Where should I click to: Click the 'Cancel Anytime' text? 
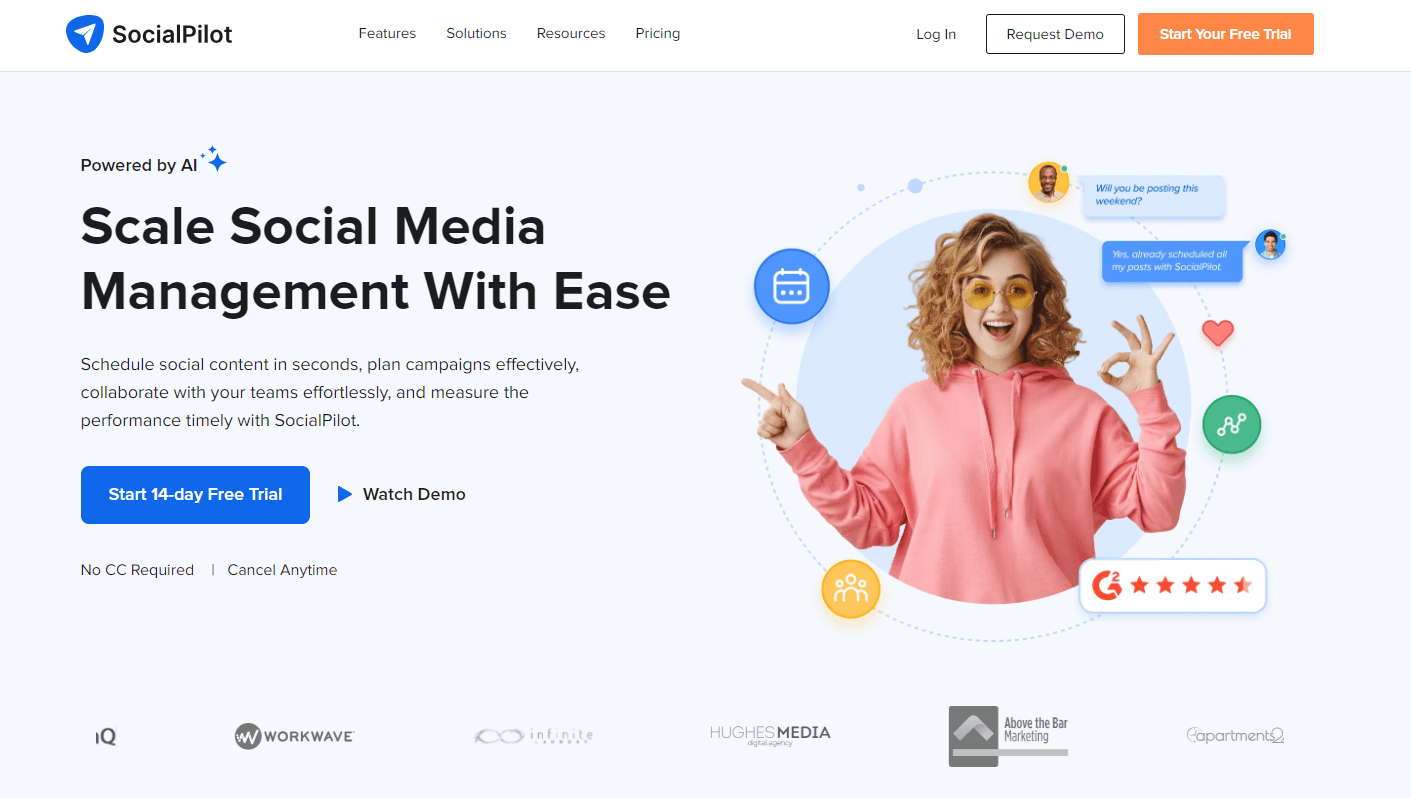tap(282, 570)
